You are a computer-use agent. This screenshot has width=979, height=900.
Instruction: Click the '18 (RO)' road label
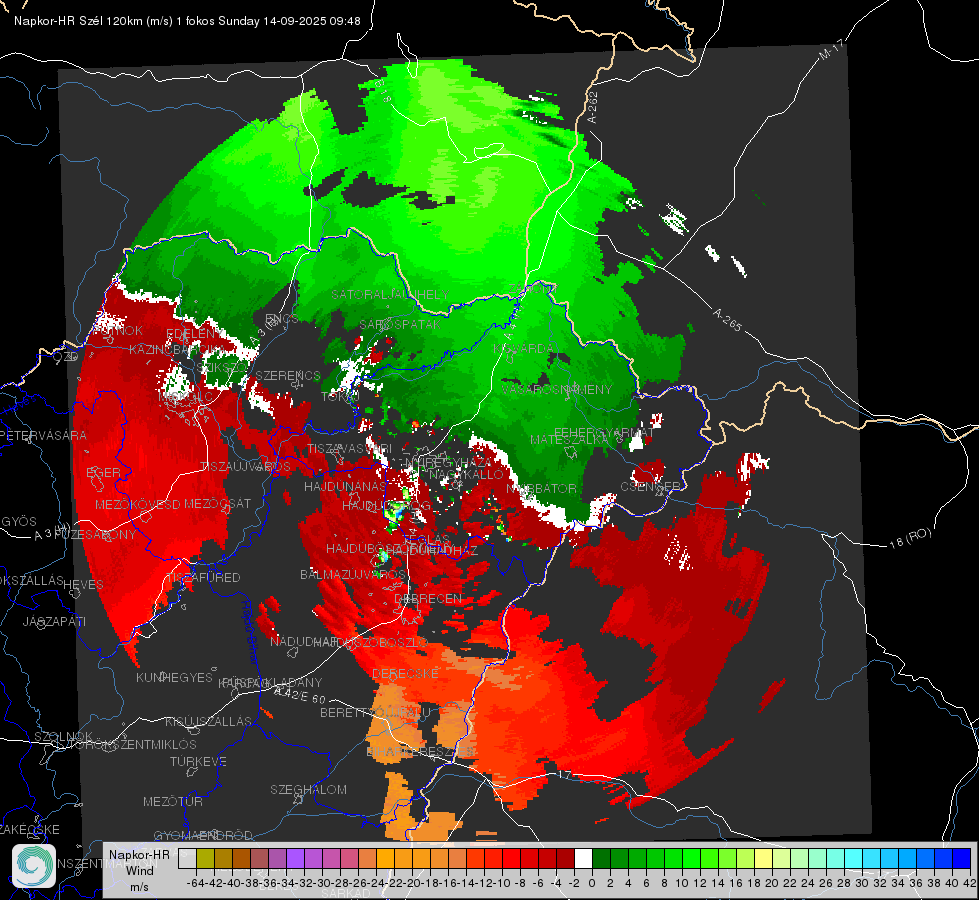(910, 538)
